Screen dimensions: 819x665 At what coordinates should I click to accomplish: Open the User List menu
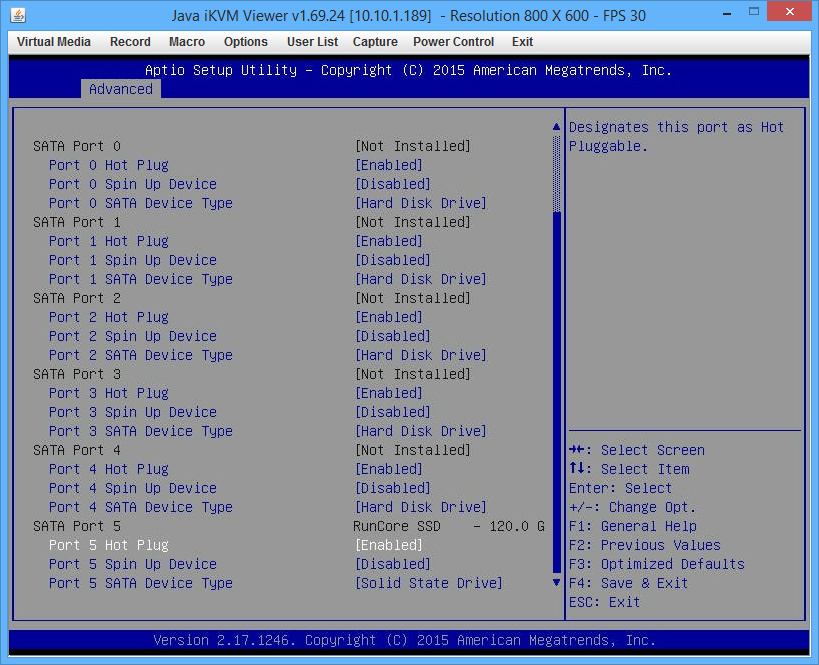click(x=312, y=42)
